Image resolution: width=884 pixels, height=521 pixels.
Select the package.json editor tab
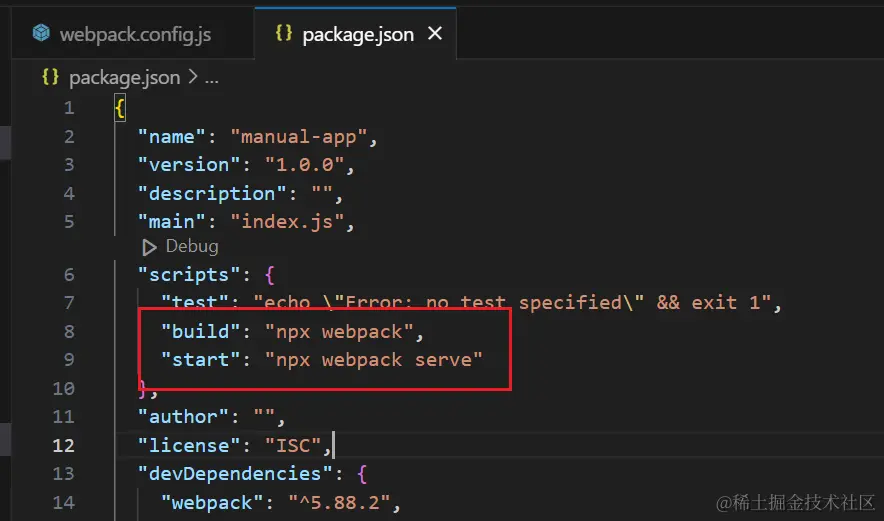pos(355,34)
